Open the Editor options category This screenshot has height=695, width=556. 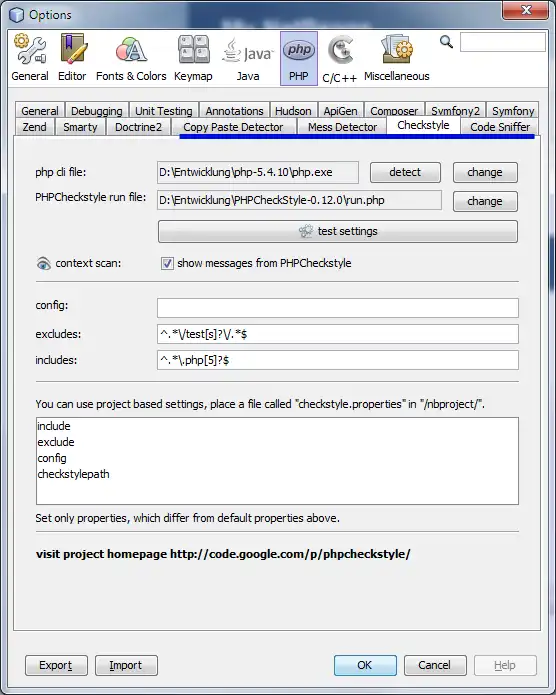click(x=72, y=59)
